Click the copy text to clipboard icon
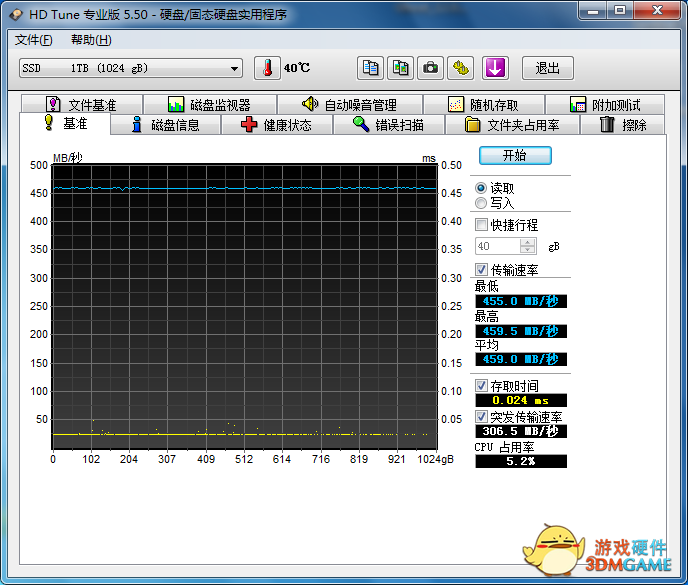 point(370,68)
